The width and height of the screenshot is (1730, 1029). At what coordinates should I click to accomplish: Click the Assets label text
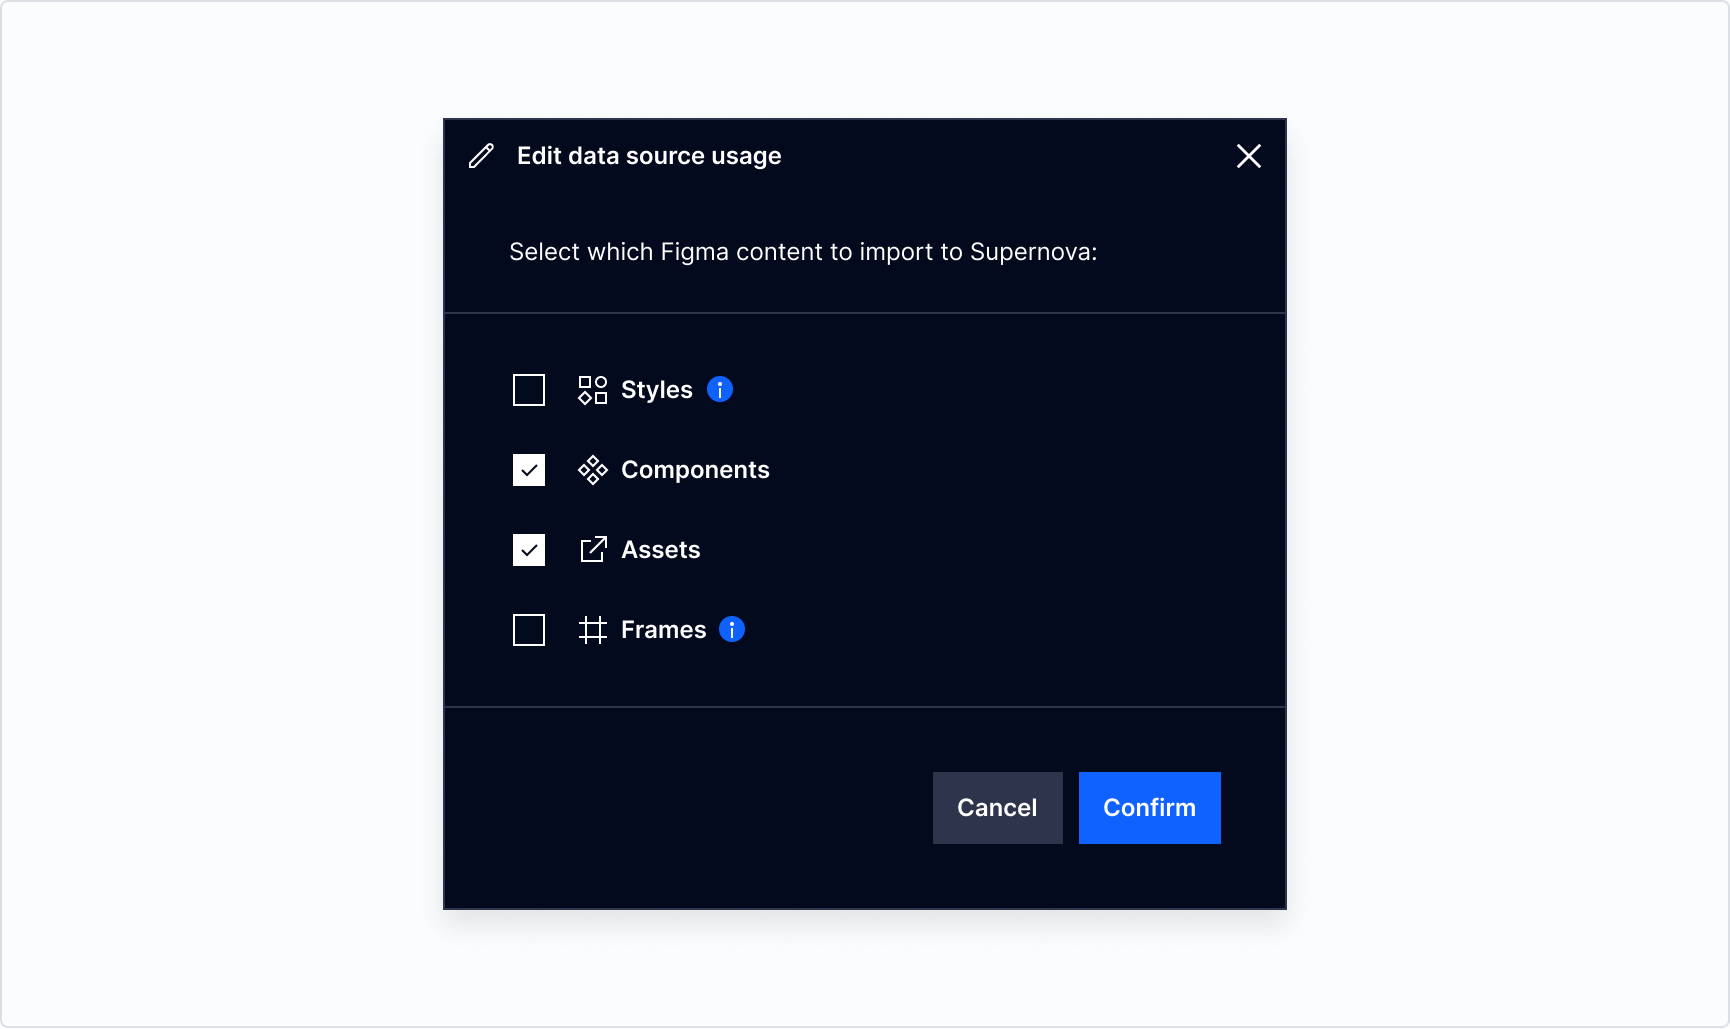click(x=661, y=550)
